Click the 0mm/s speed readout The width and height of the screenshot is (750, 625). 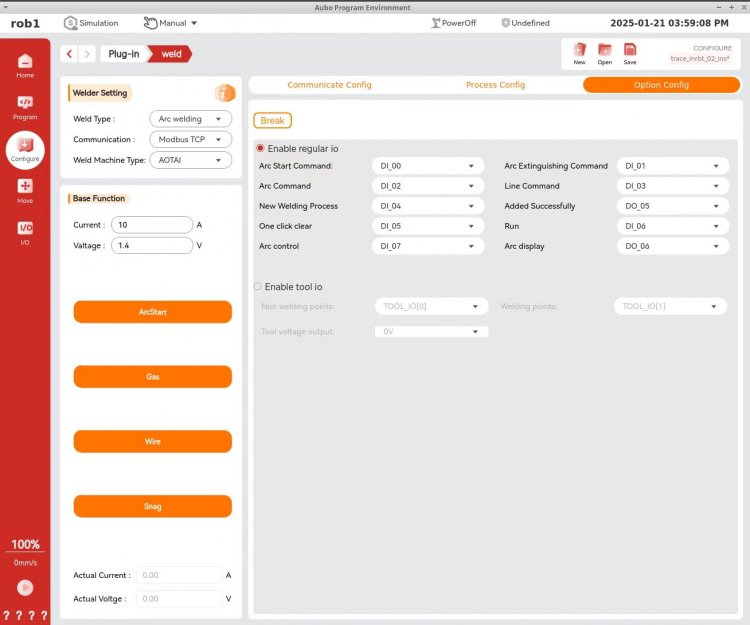(25, 562)
